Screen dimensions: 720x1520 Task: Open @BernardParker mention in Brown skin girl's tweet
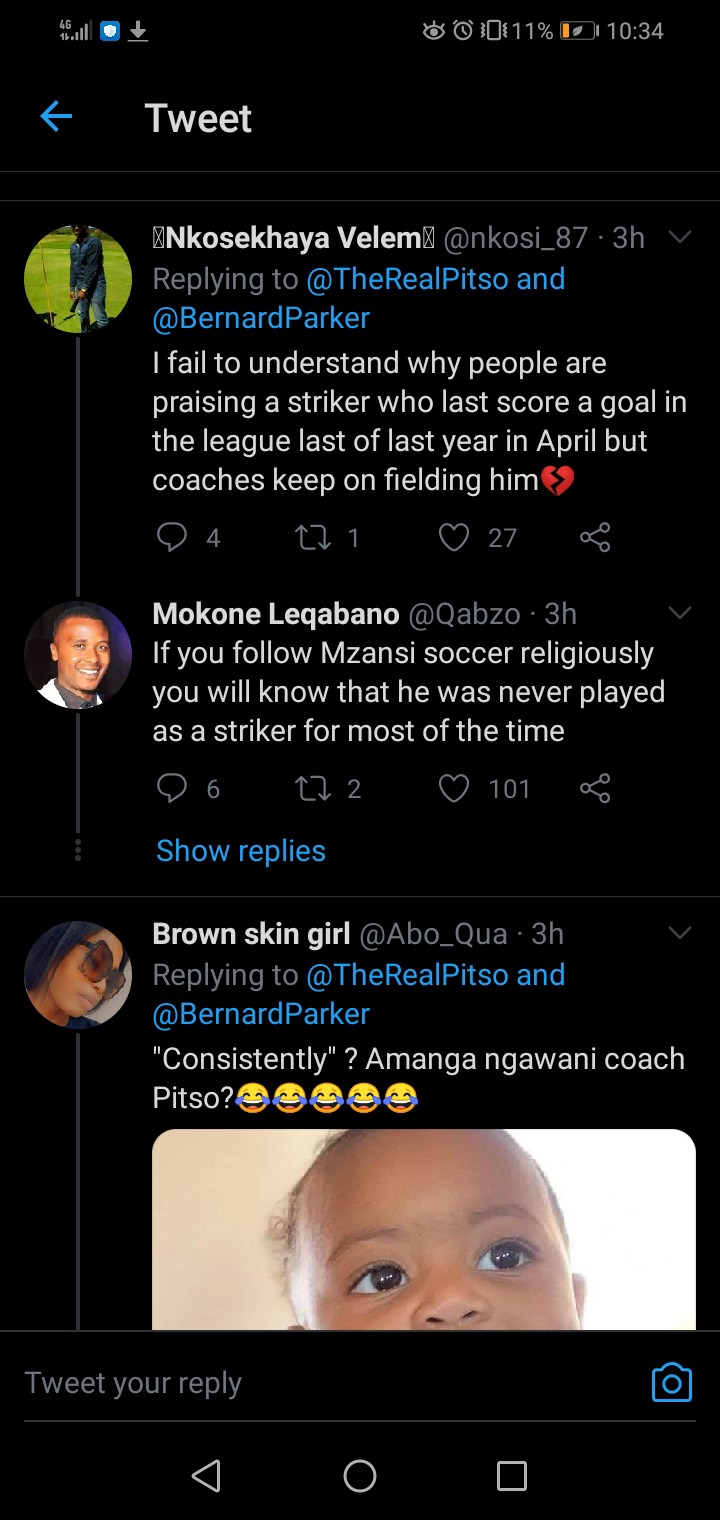tap(261, 1014)
